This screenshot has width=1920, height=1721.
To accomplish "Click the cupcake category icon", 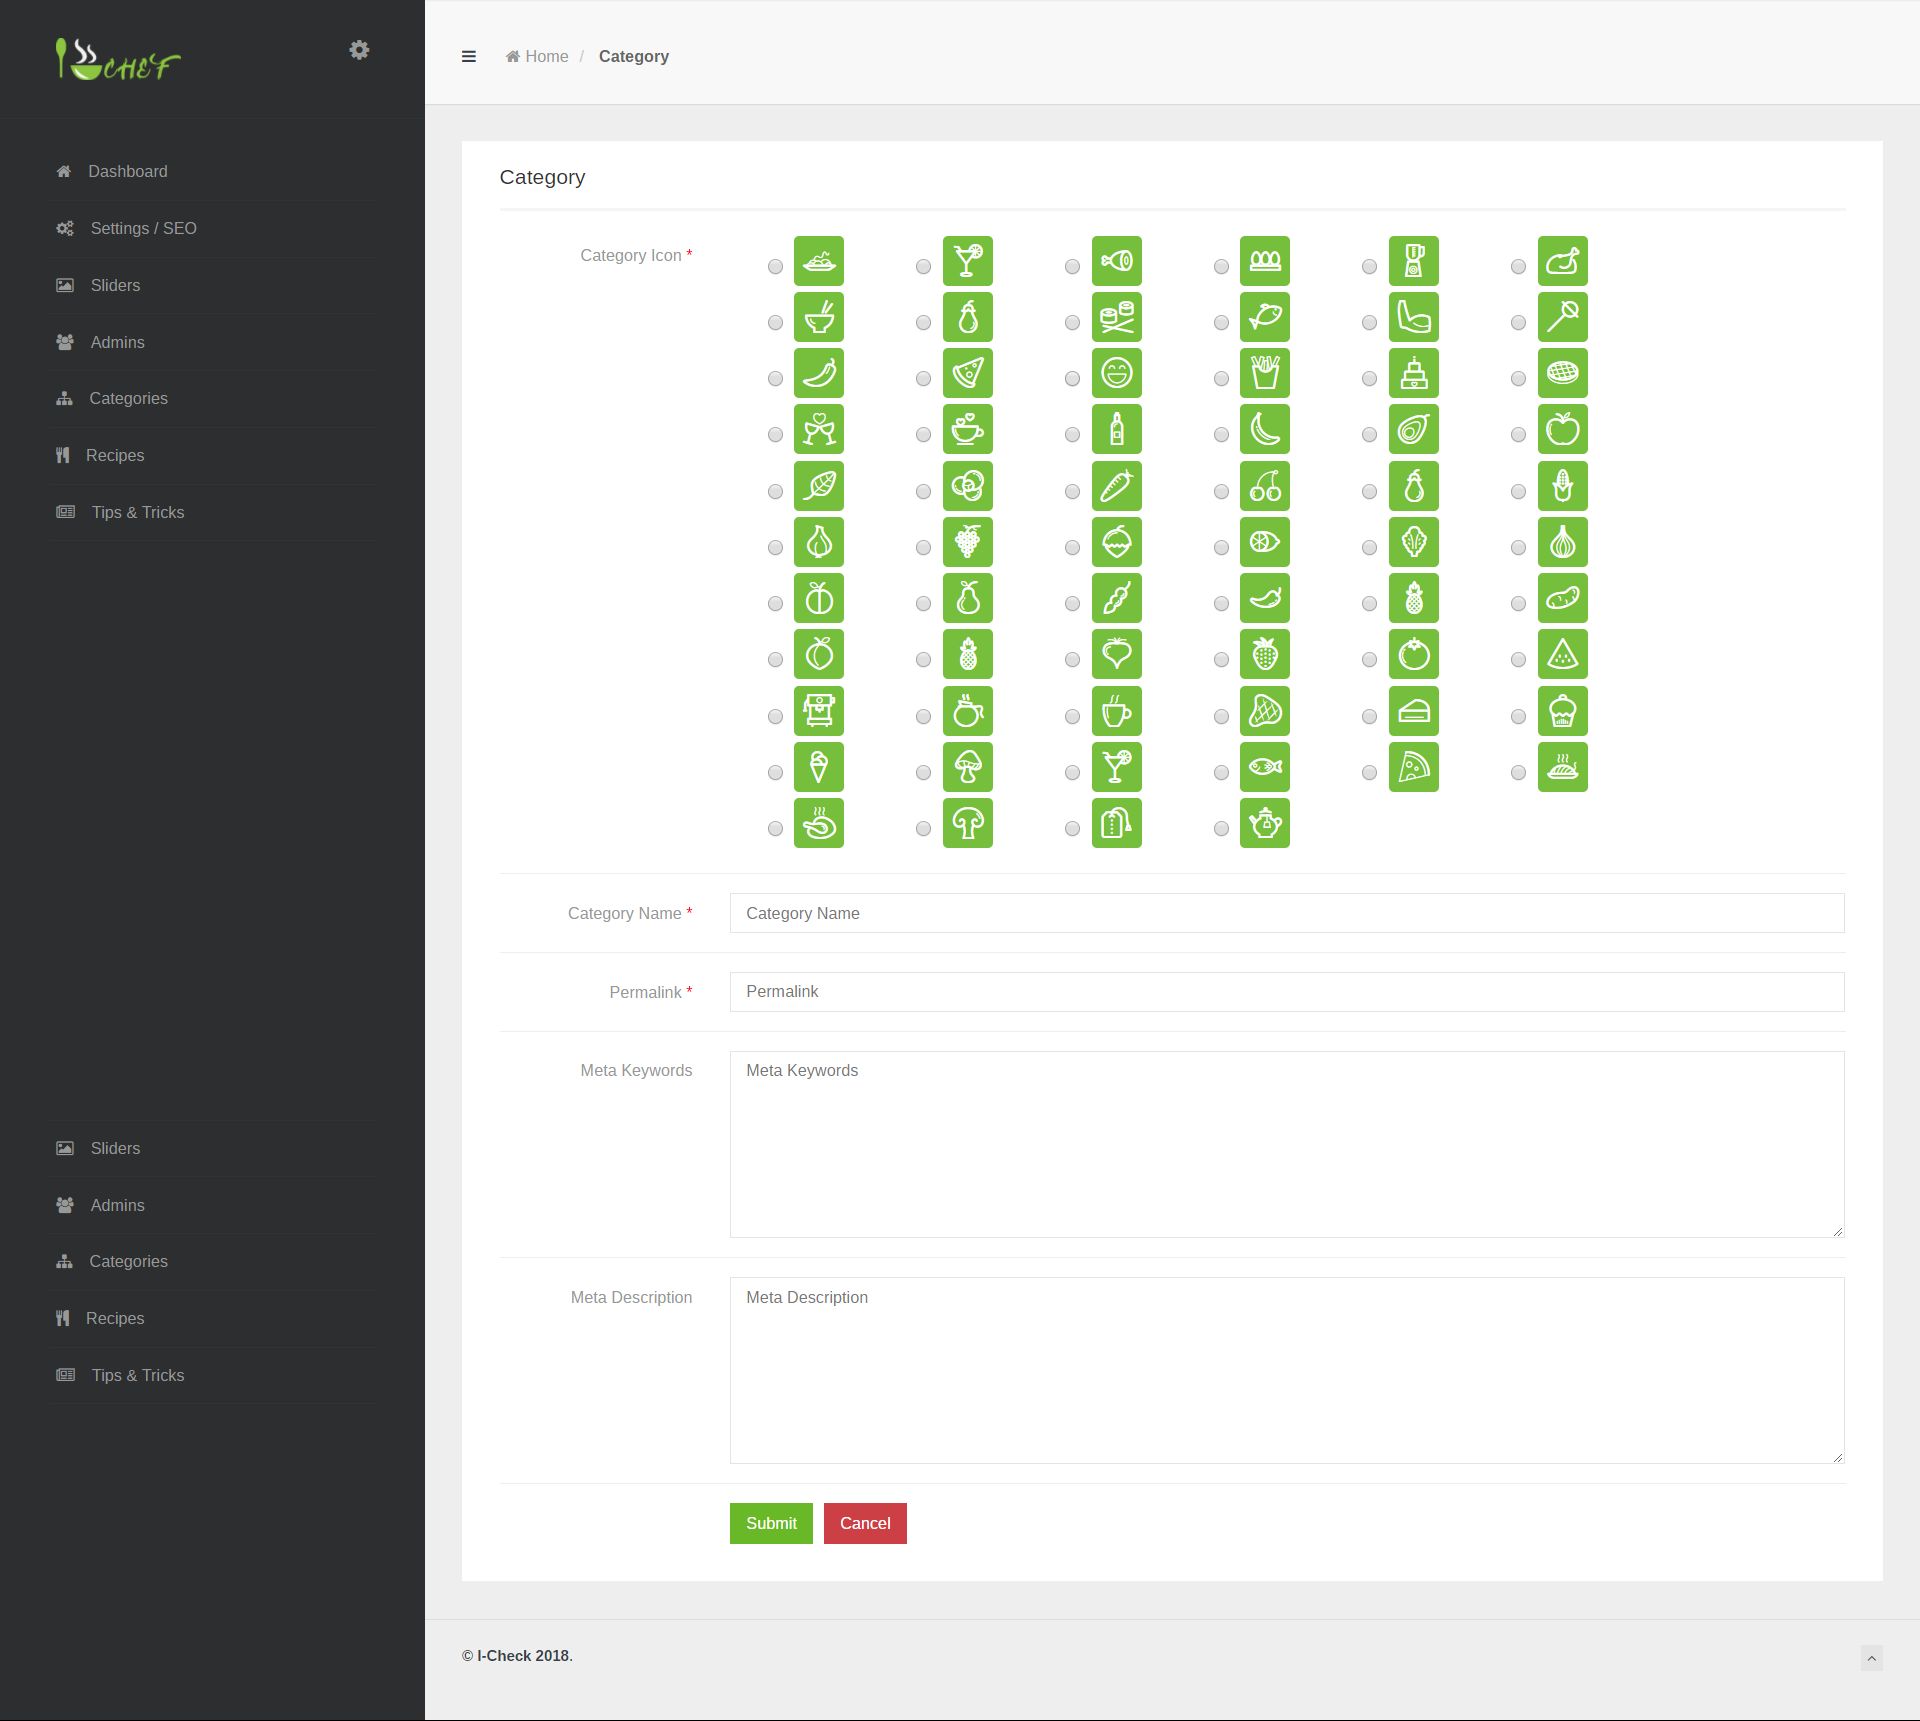I will (x=1562, y=712).
